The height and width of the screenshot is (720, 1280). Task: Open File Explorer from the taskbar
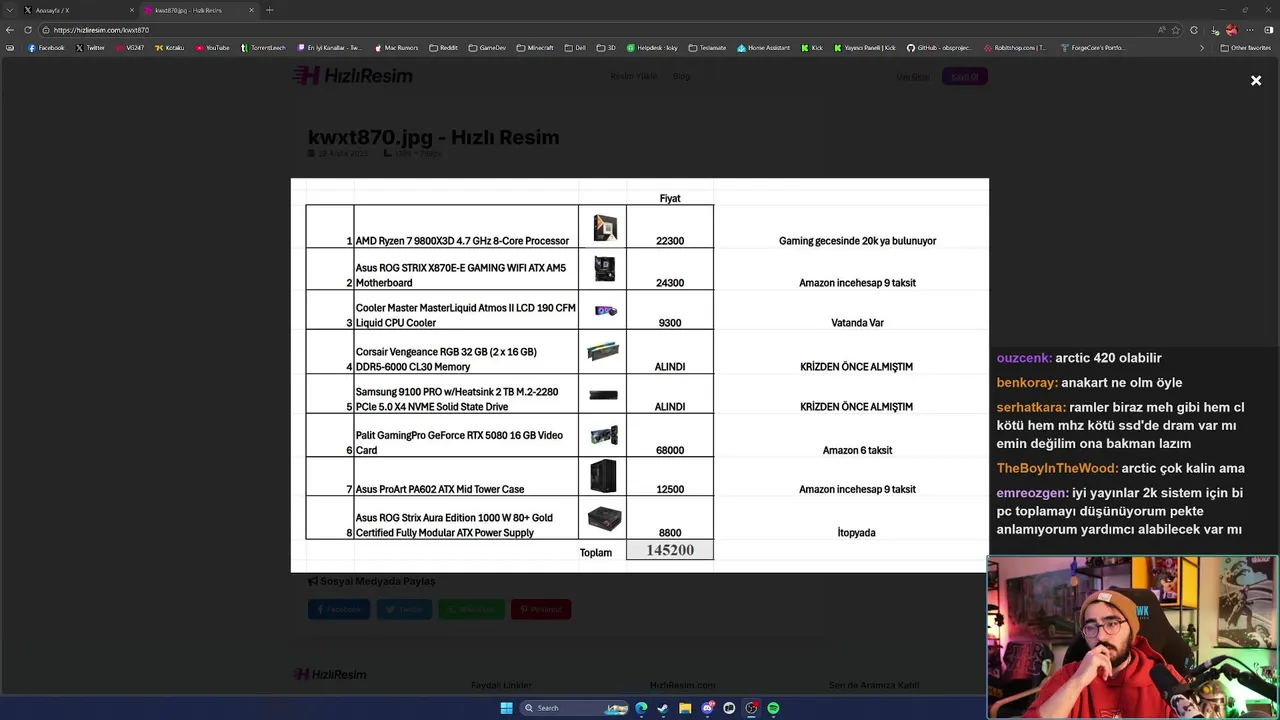pos(685,708)
